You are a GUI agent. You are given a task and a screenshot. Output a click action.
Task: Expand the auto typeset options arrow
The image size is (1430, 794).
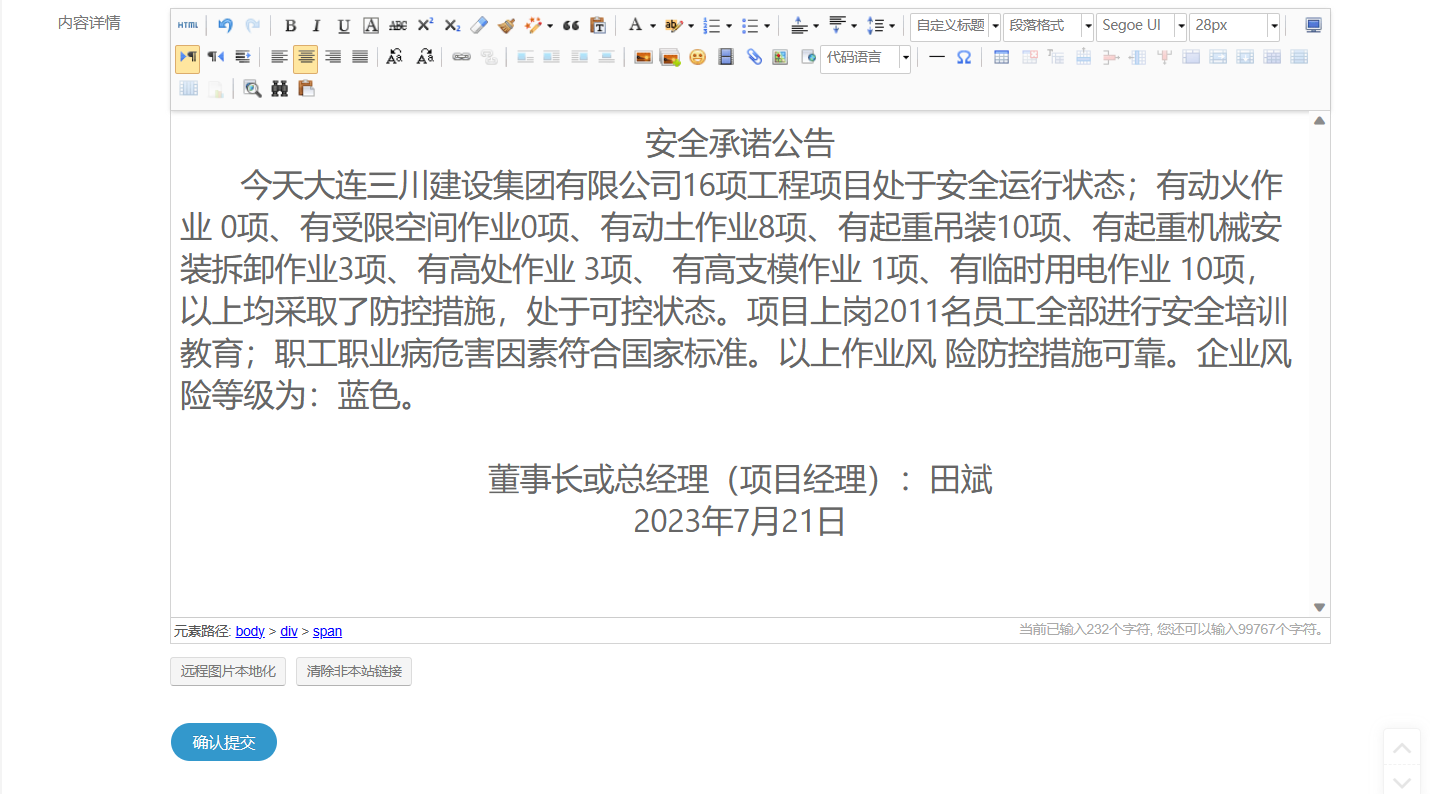click(x=550, y=27)
